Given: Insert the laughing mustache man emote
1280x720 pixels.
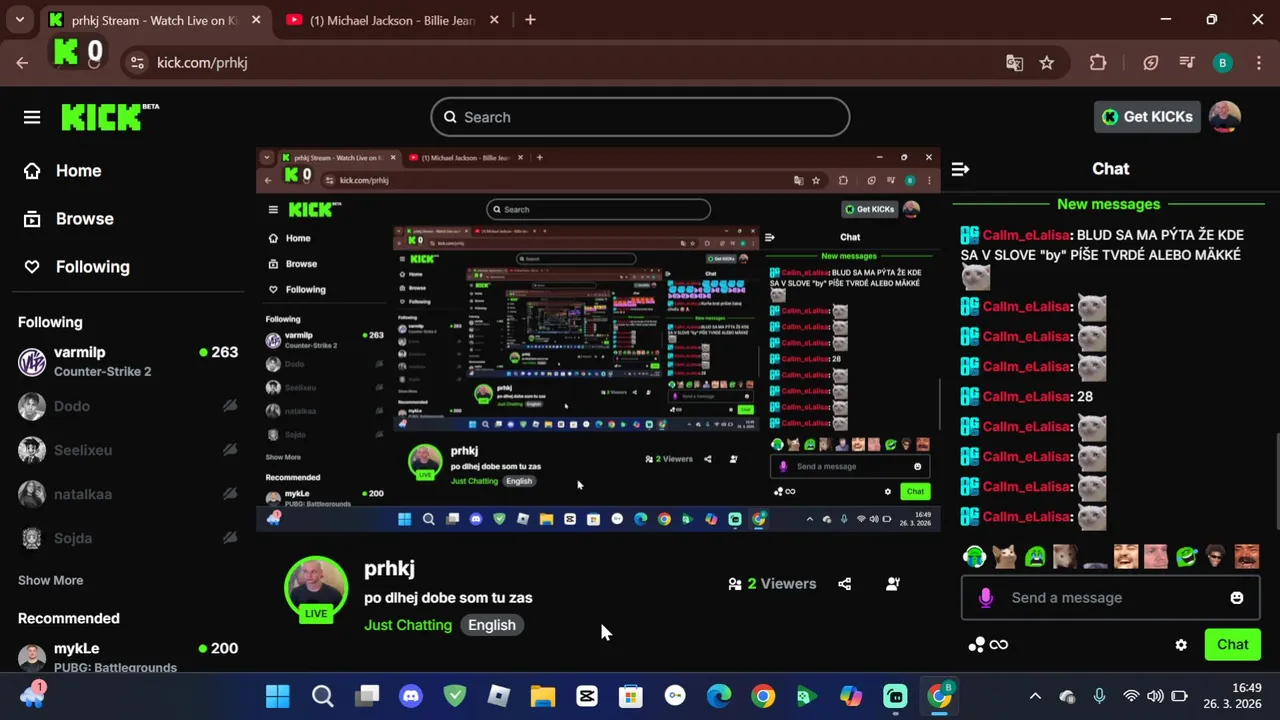Looking at the screenshot, I should pyautogui.click(x=1247, y=556).
